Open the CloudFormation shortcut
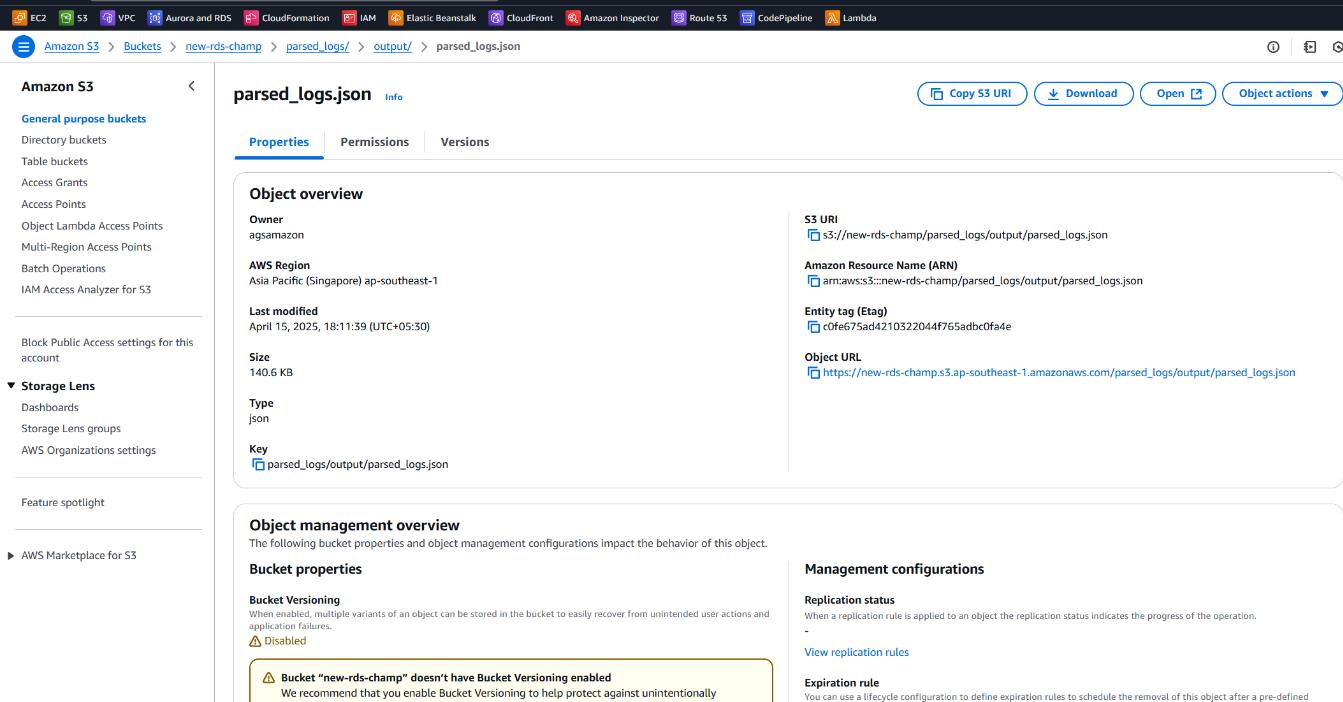This screenshot has width=1343, height=702. coord(287,17)
